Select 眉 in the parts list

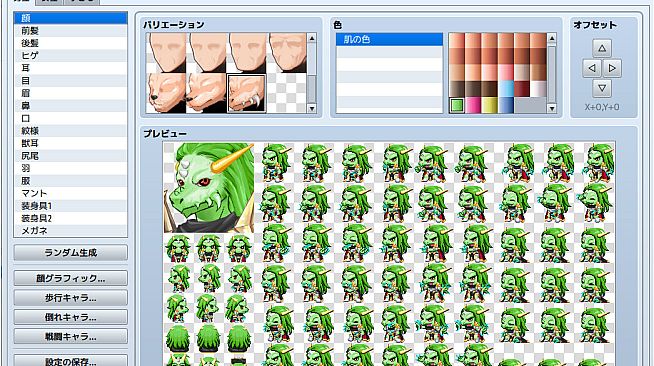(70, 93)
